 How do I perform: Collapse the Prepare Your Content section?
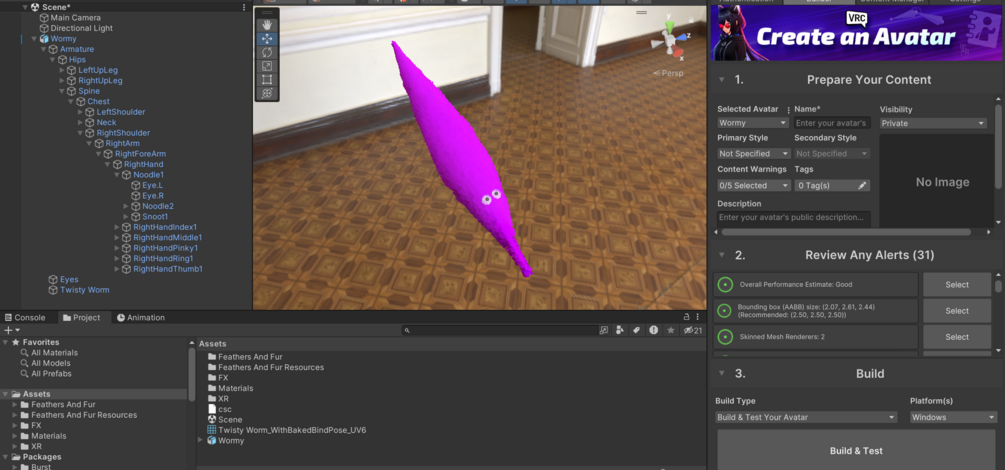722,80
